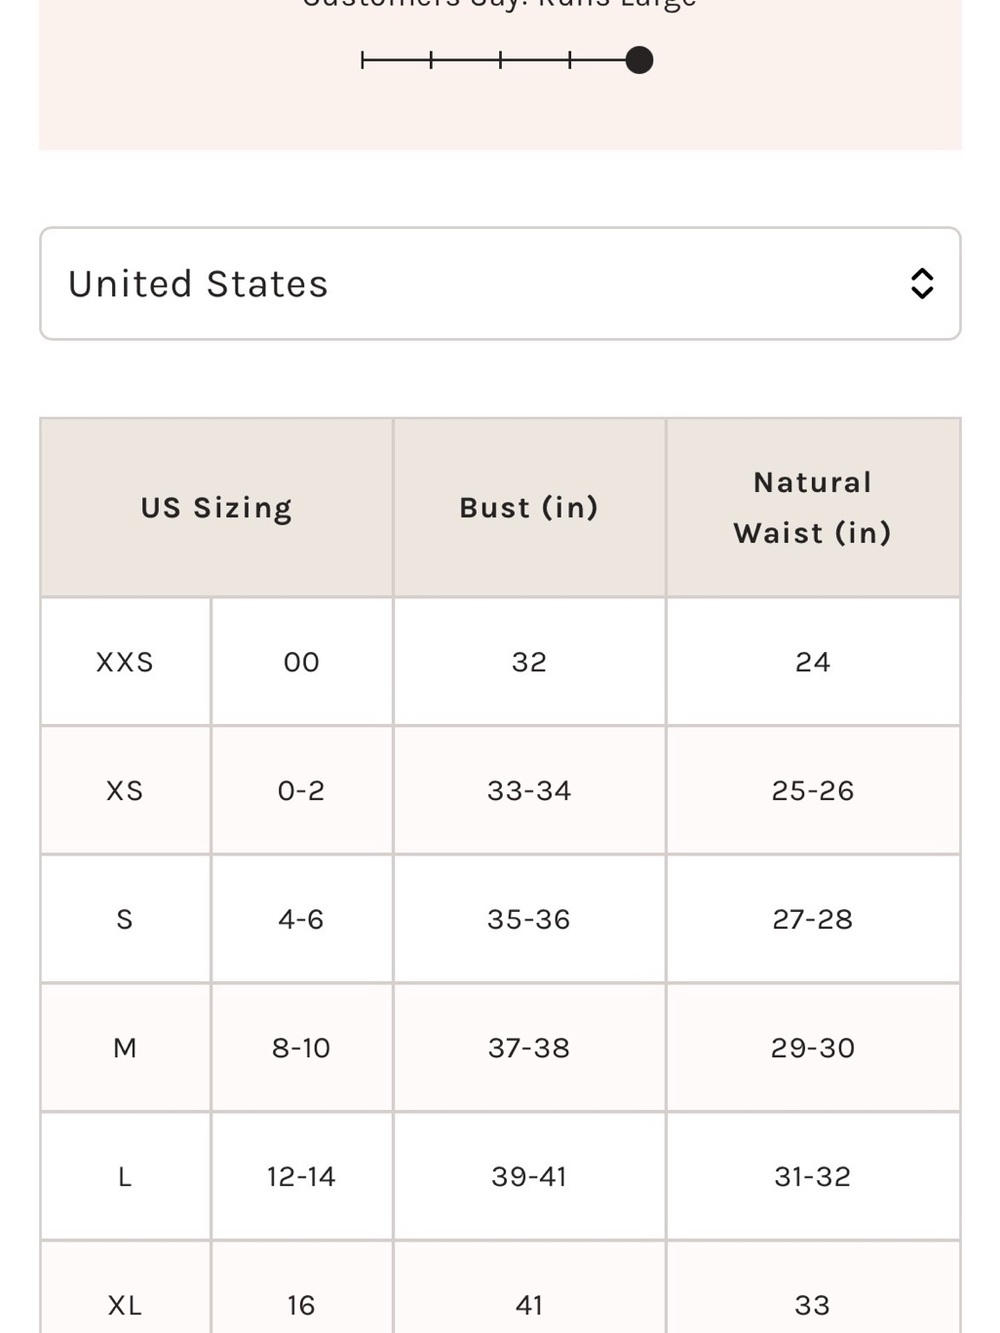Click the 00 numeric size cell
This screenshot has height=1333, width=1000.
(x=301, y=662)
